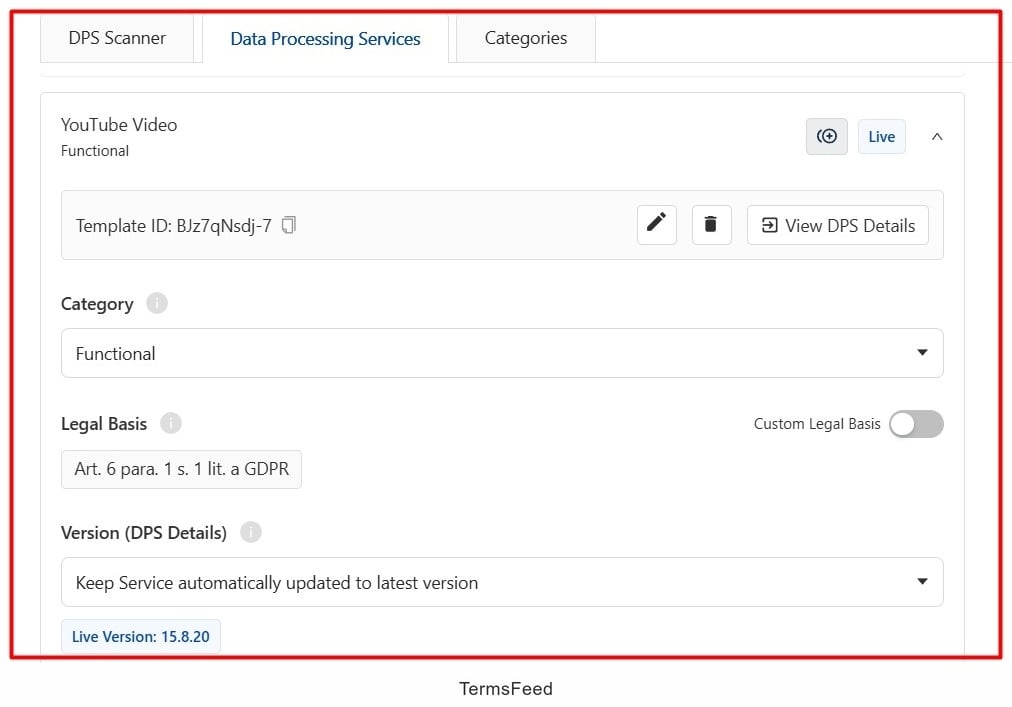The height and width of the screenshot is (707, 1012).
Task: Open the Version dropdown for service updates
Action: pos(502,582)
